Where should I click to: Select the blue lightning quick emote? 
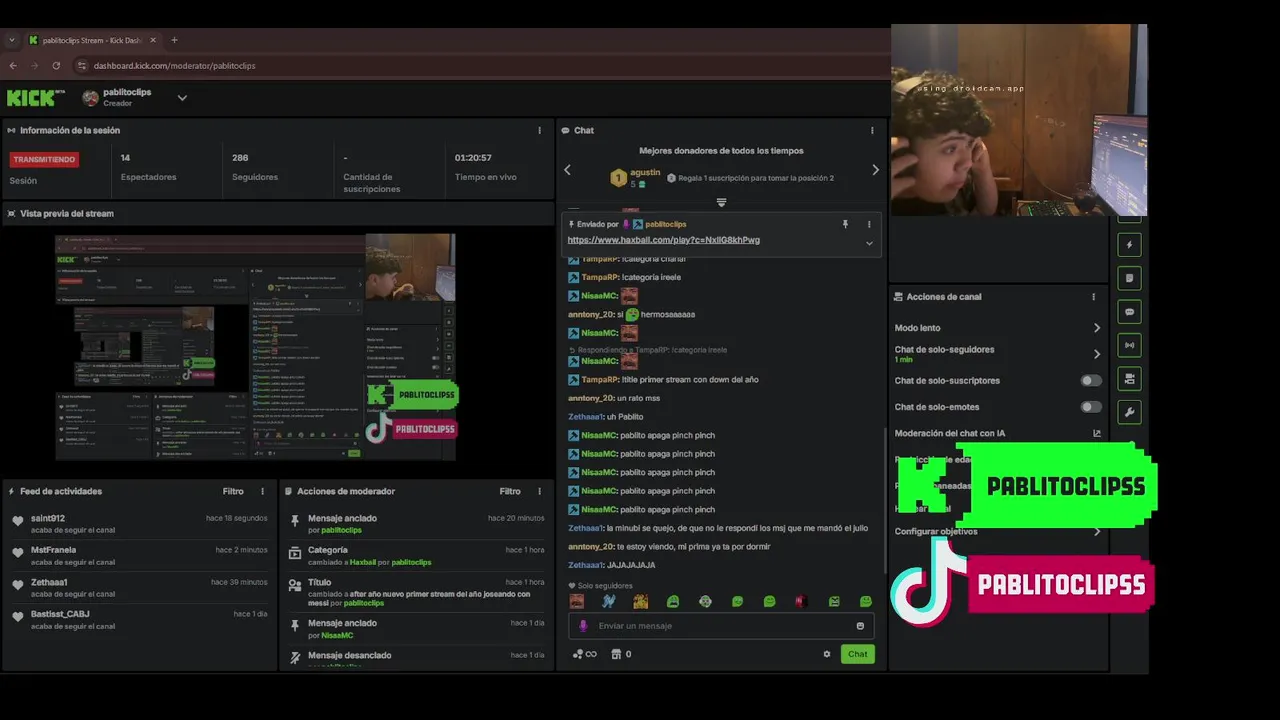608,601
